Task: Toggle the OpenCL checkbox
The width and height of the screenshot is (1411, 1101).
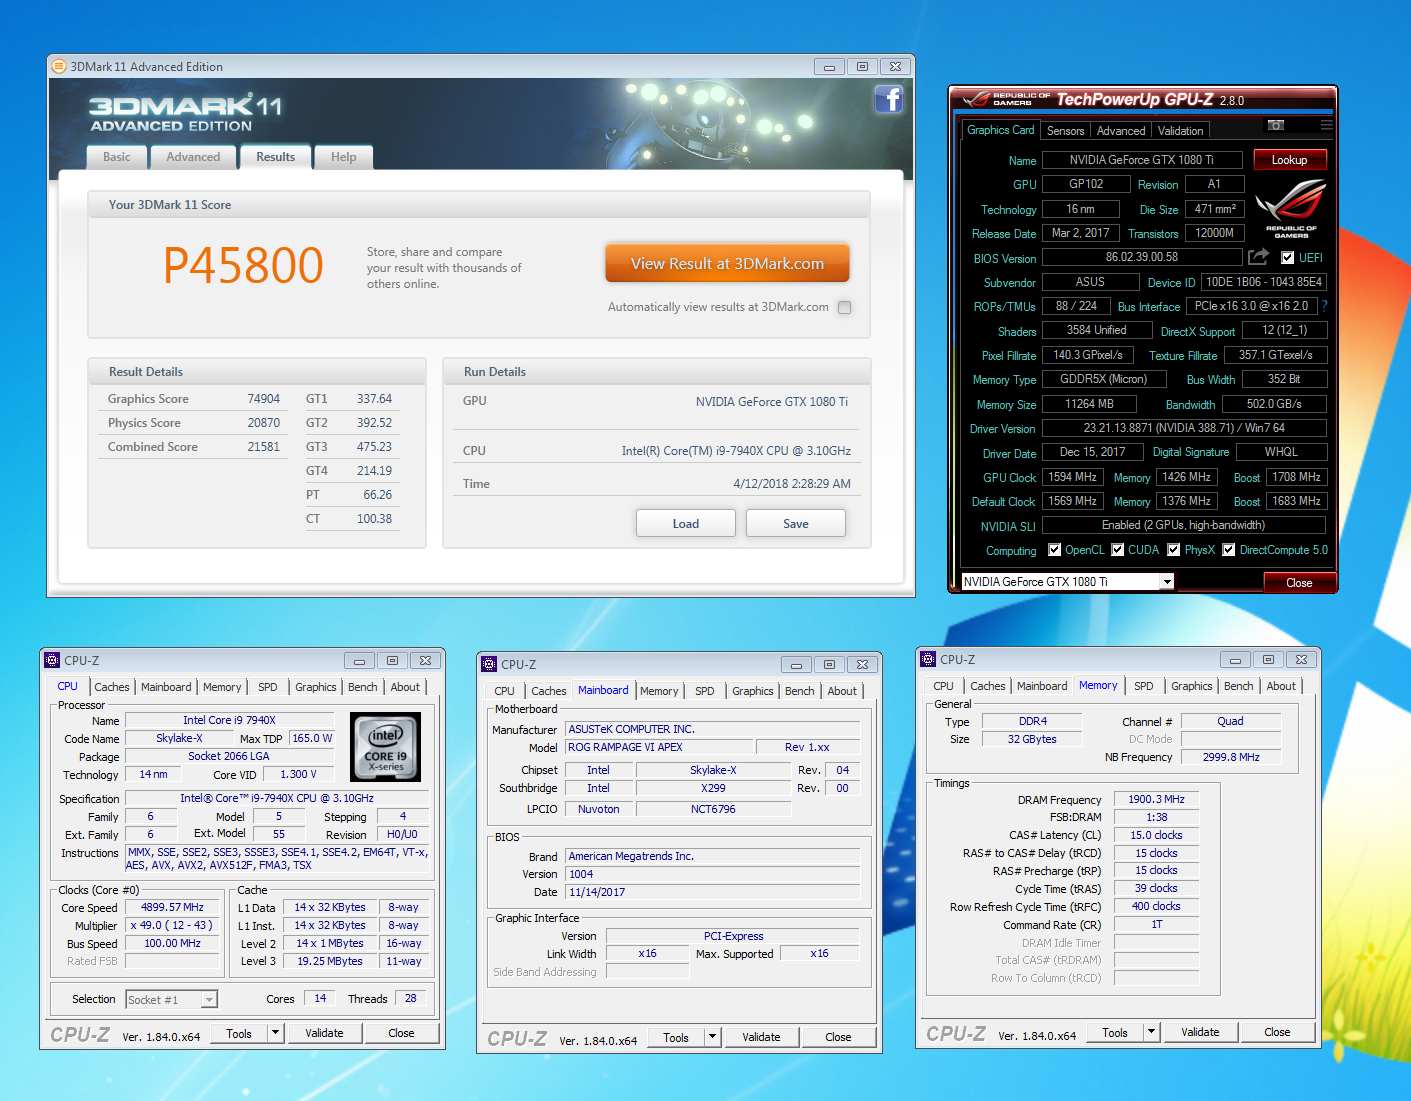Action: 1054,550
